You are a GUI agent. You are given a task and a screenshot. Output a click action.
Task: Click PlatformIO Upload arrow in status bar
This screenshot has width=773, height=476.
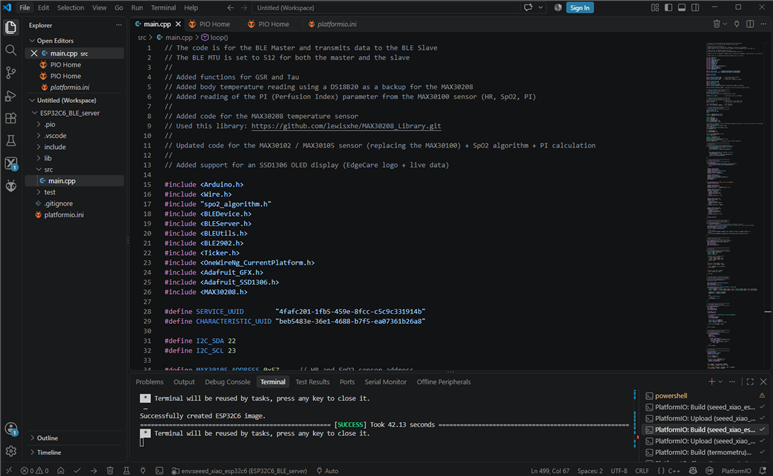[94, 471]
